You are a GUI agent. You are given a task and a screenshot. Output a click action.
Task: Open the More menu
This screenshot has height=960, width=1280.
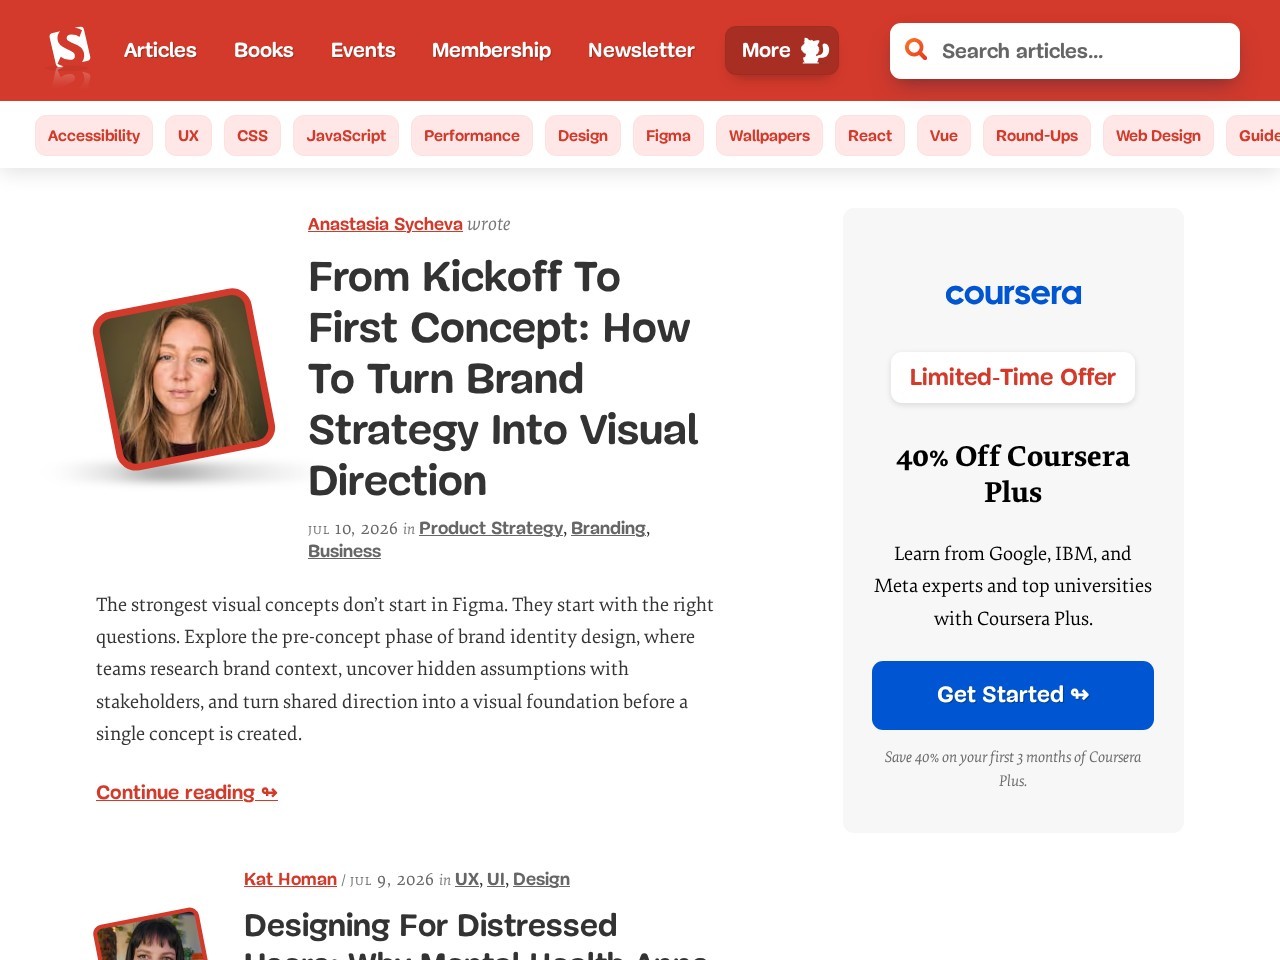[782, 50]
